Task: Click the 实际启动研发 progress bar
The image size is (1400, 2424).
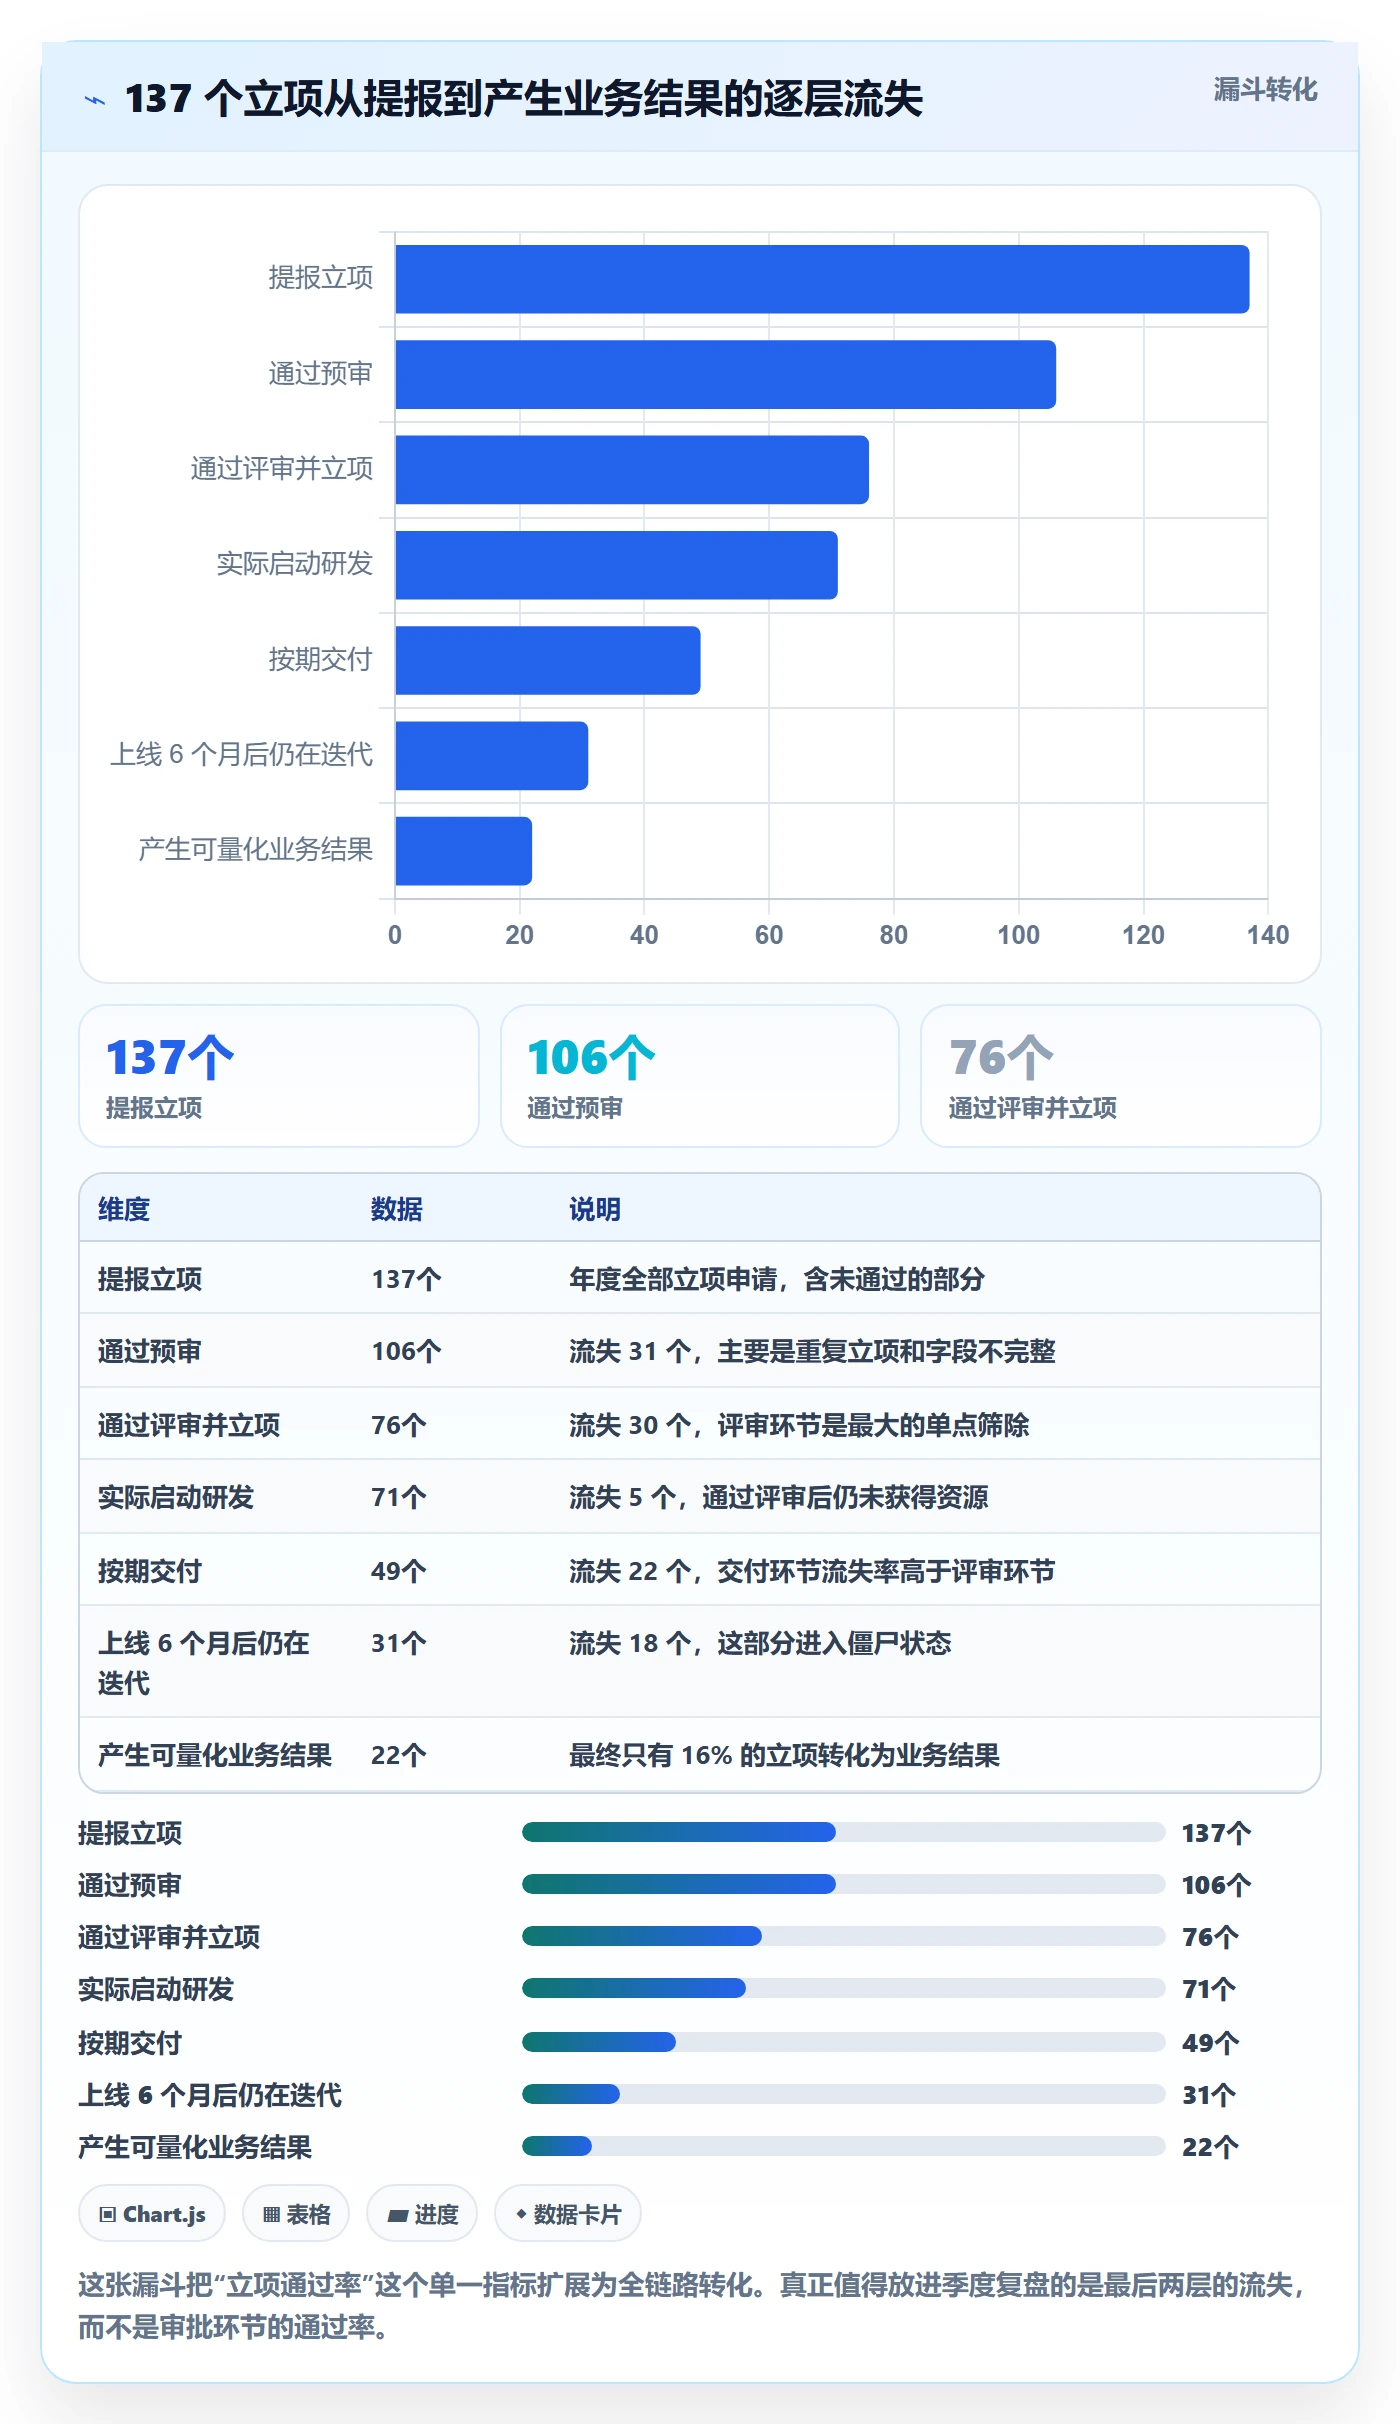Action: point(843,1988)
